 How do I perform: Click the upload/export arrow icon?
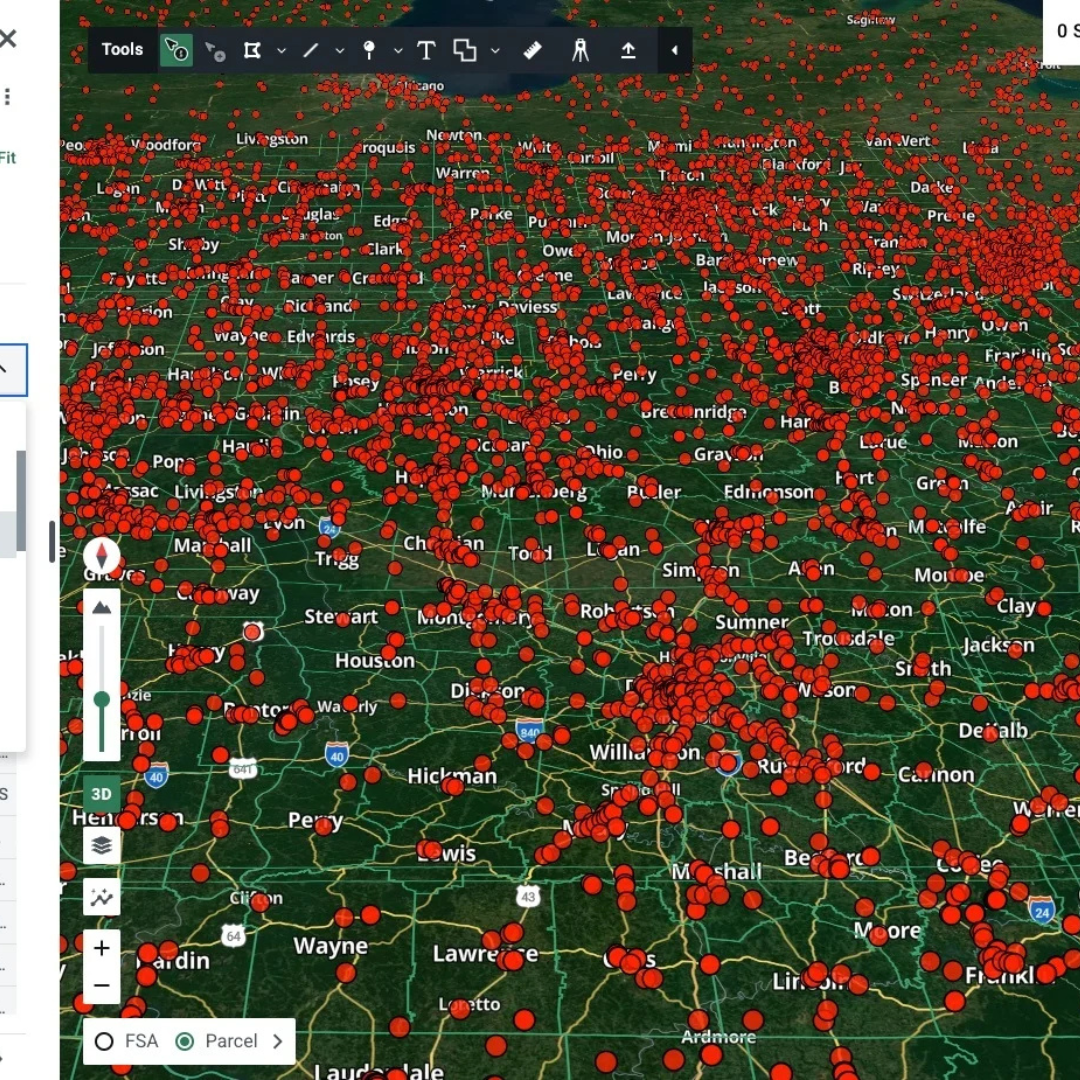pyautogui.click(x=628, y=50)
